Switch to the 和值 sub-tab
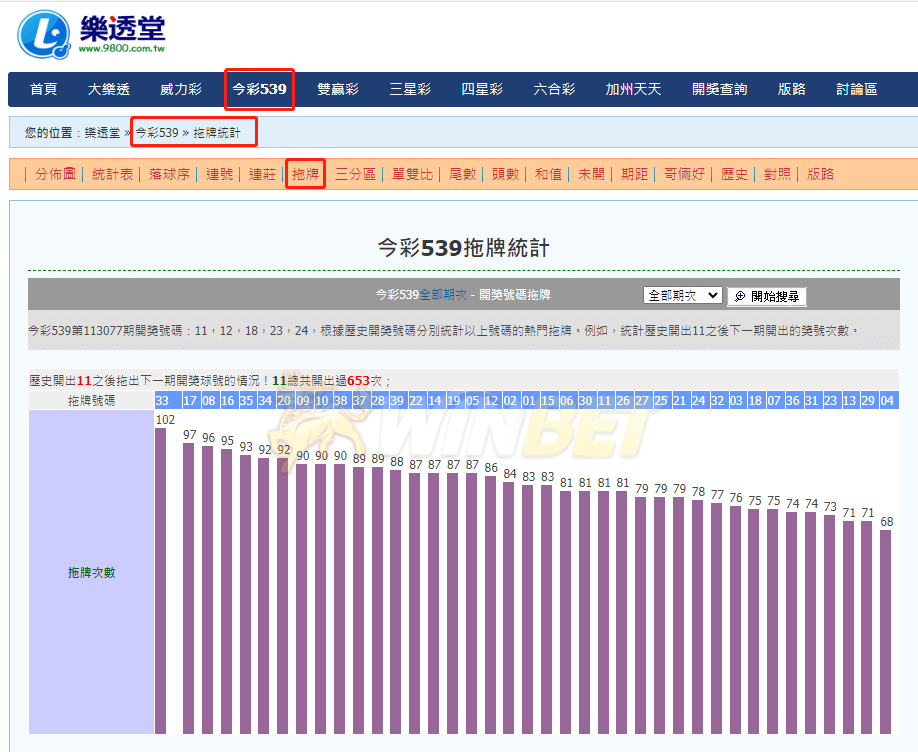 click(549, 174)
